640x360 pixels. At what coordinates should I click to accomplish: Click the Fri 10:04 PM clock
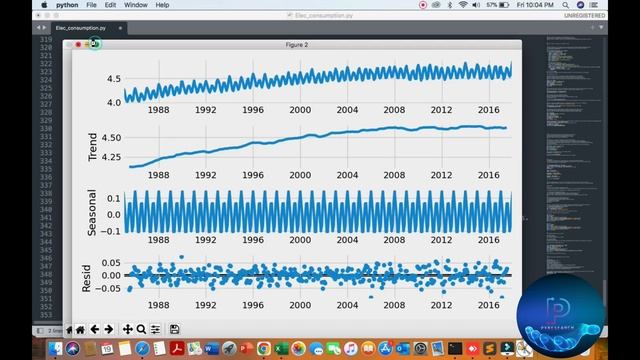(x=535, y=5)
